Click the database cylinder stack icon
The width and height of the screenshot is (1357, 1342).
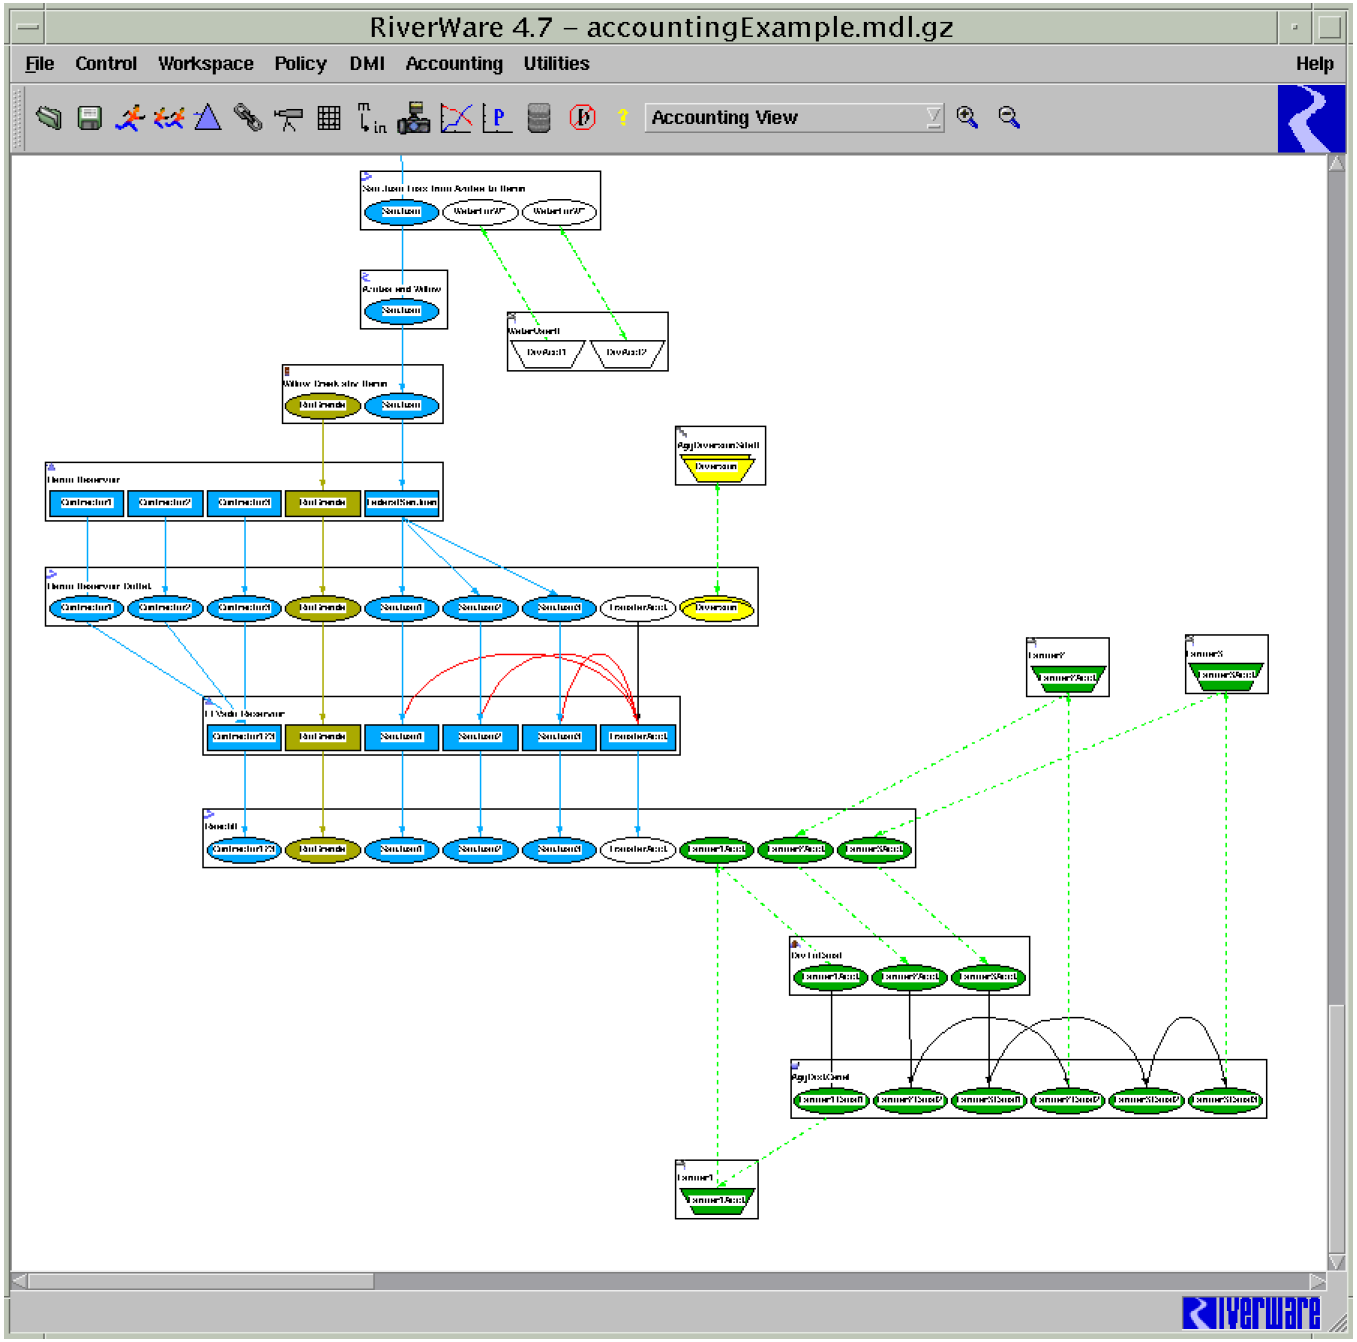click(x=539, y=118)
